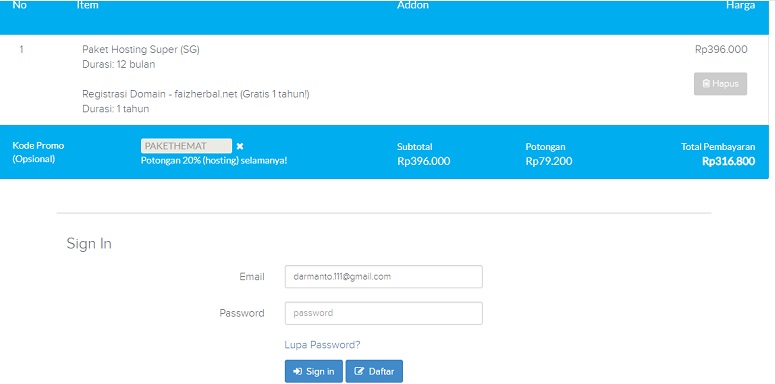The width and height of the screenshot is (775, 384).
Task: Open registration via Daftar button
Action: (374, 371)
